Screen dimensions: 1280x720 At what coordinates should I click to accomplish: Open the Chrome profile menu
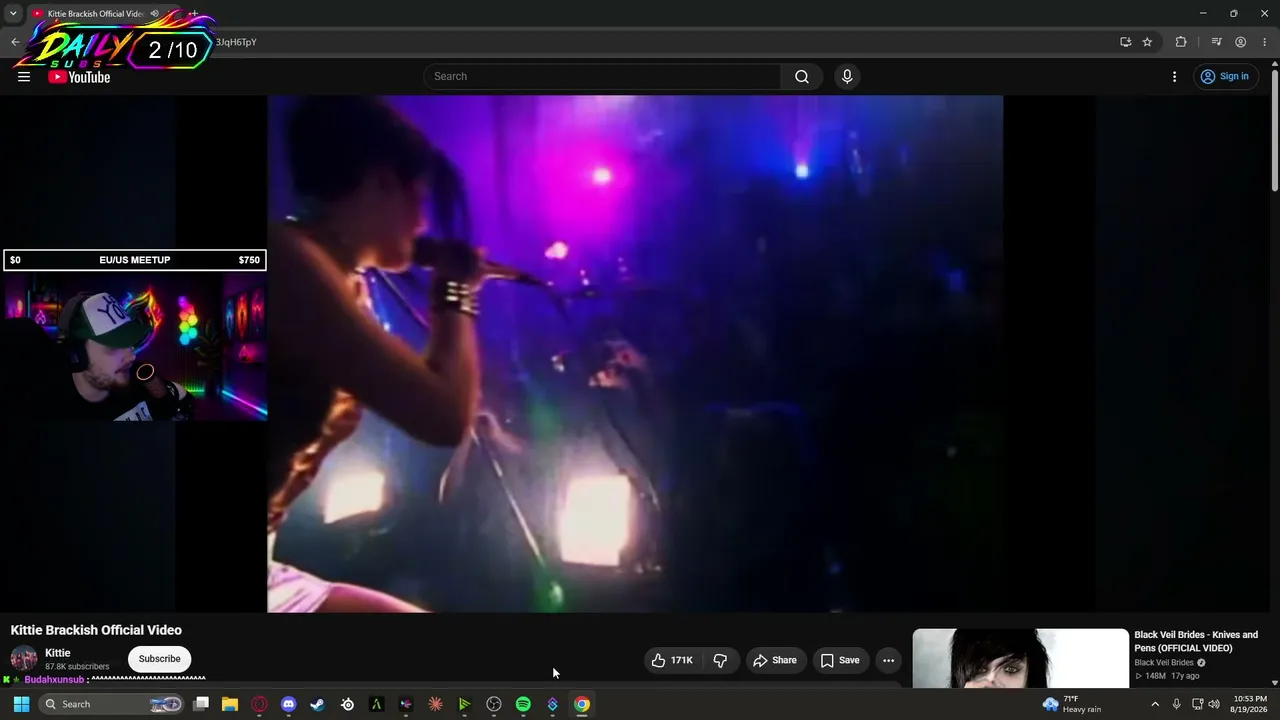click(x=1240, y=42)
